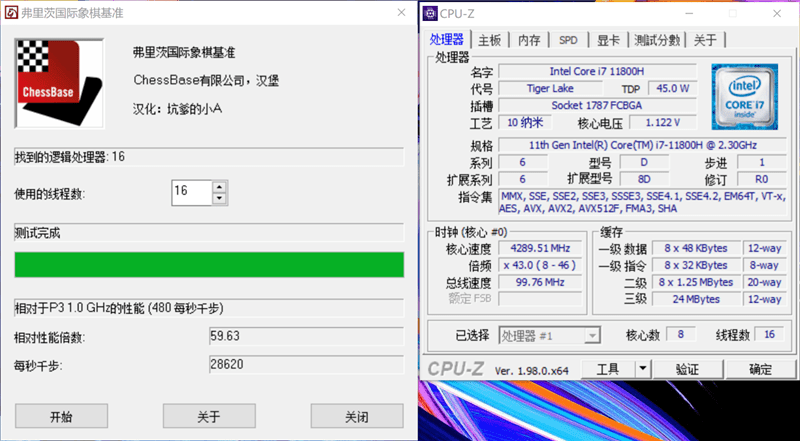Click the CPU-Z version text Ver. 1.98.0.x64

pos(532,371)
